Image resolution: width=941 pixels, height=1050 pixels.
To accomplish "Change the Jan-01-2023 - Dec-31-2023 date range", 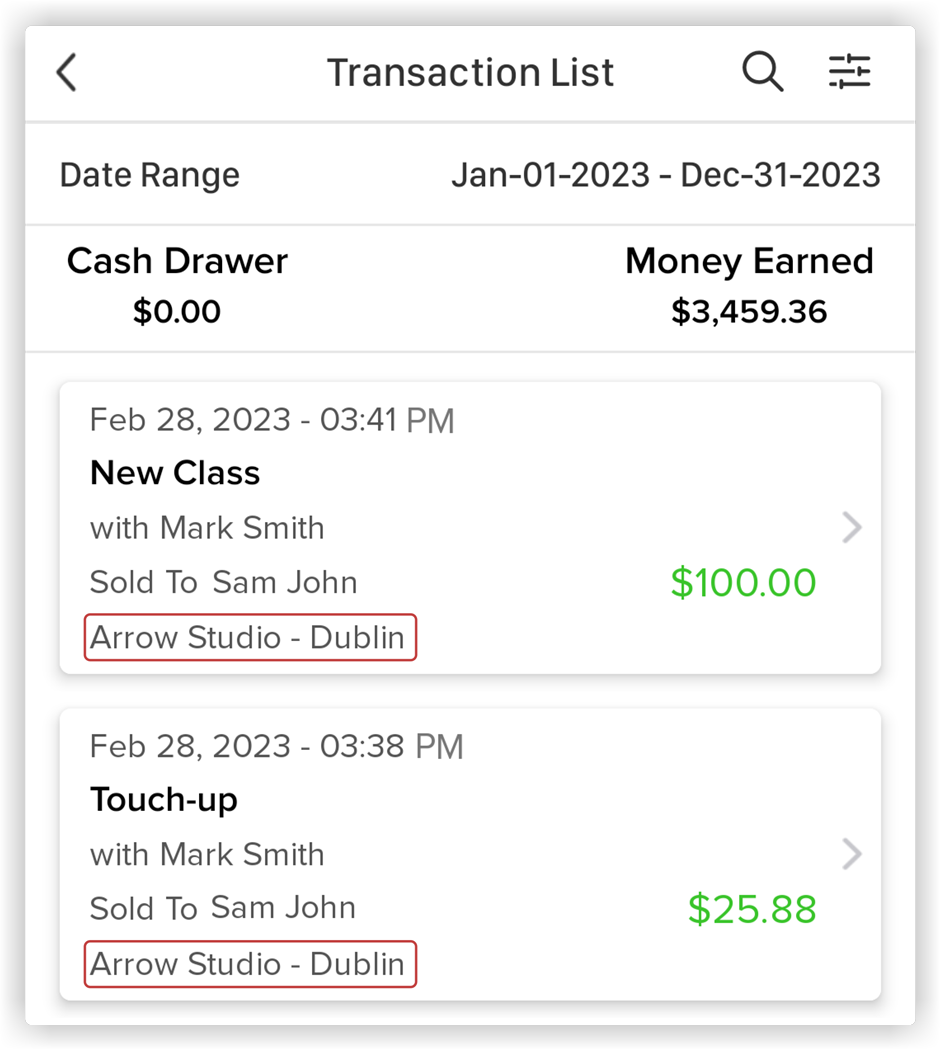I will point(666,175).
